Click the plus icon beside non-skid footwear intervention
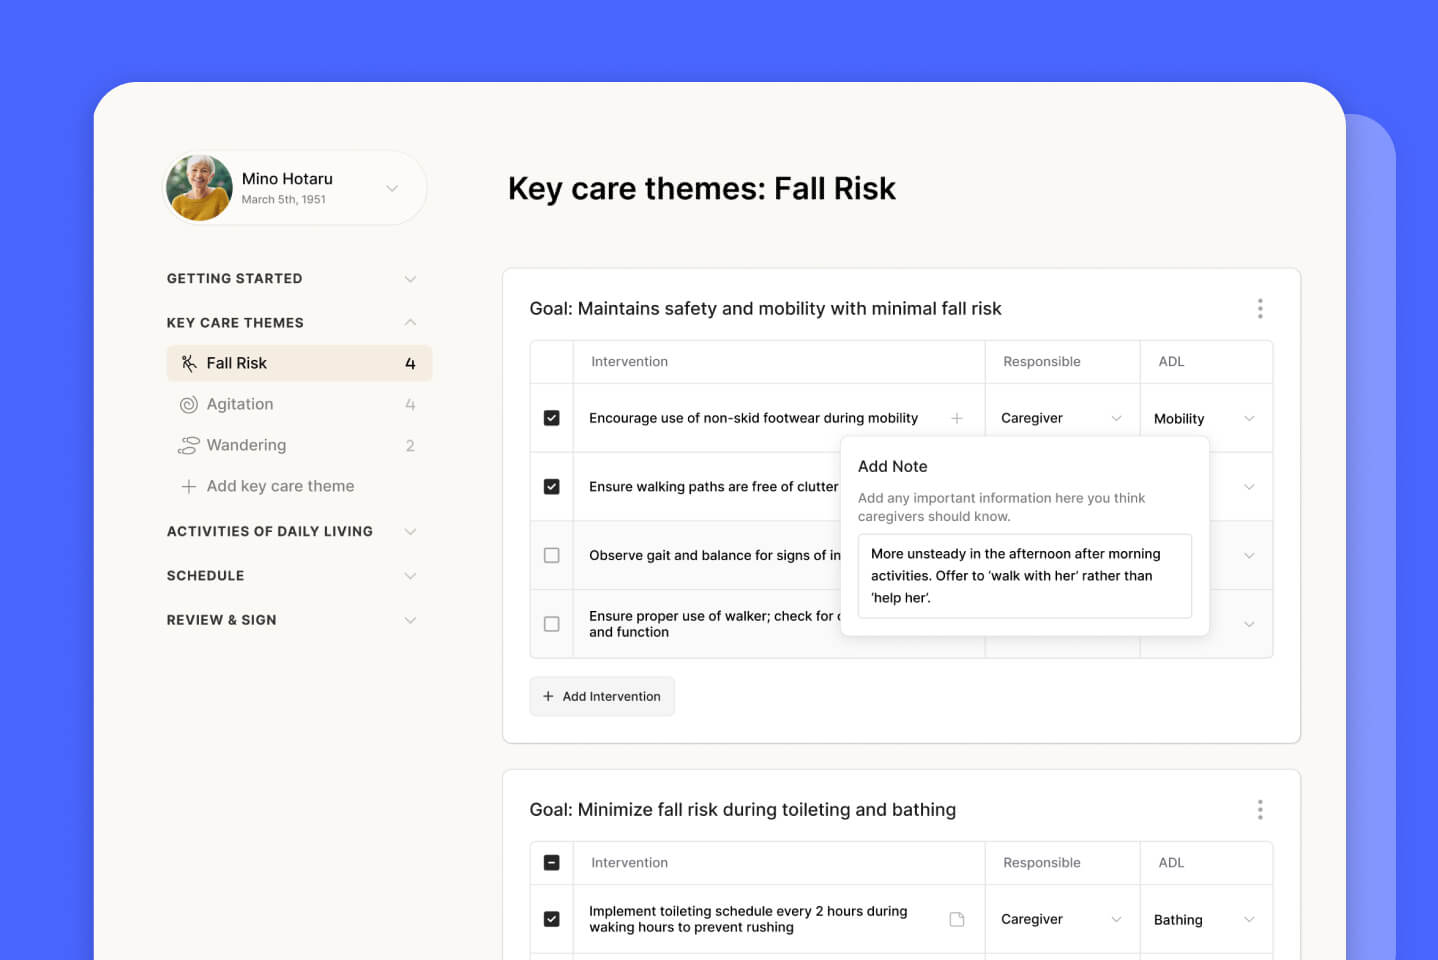Screen dimensions: 1438x960 coord(957,418)
